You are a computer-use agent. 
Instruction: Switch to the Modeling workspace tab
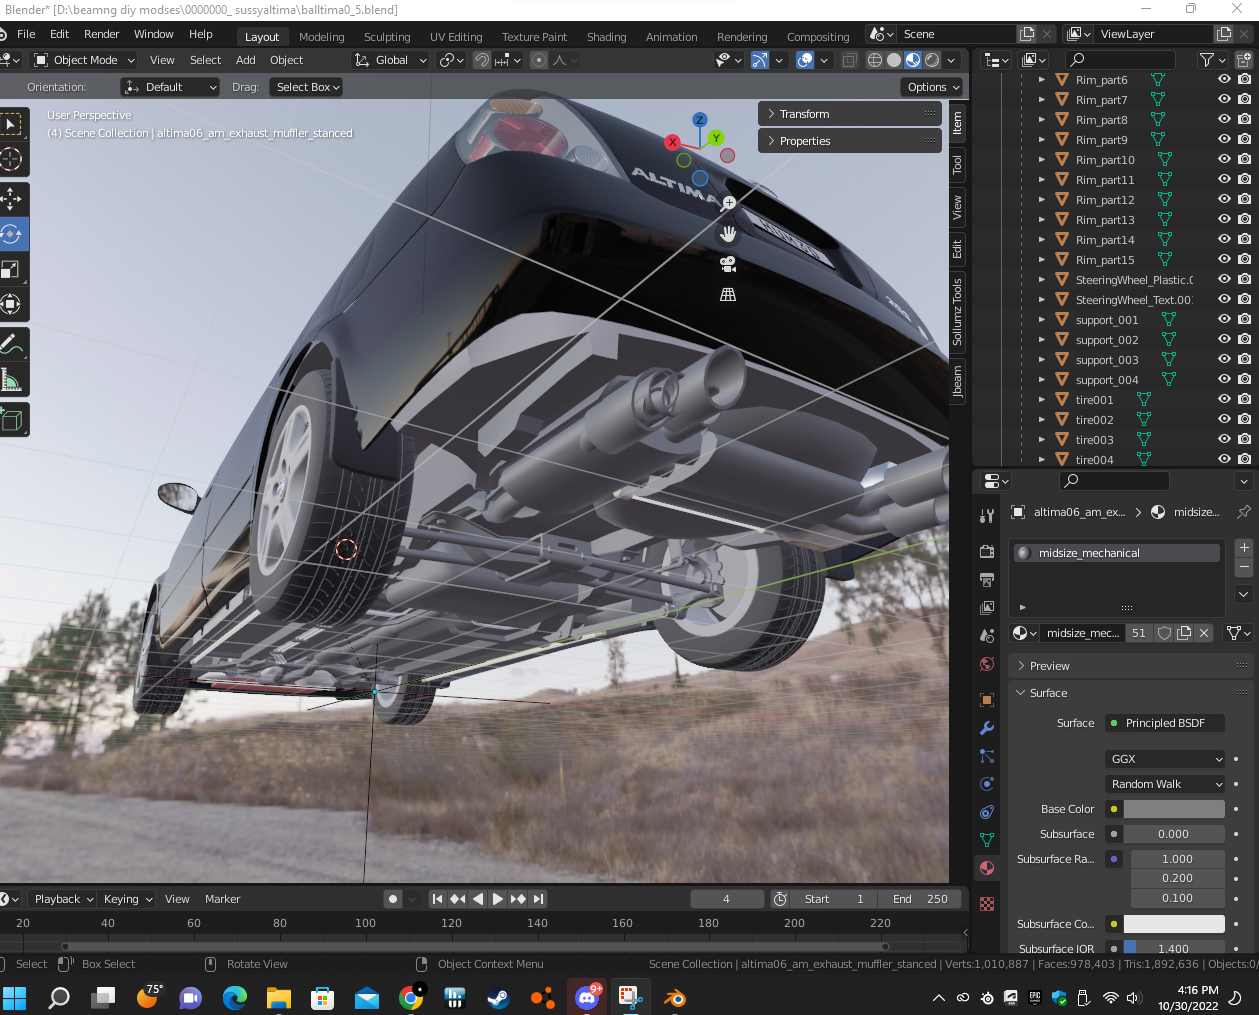(x=322, y=37)
